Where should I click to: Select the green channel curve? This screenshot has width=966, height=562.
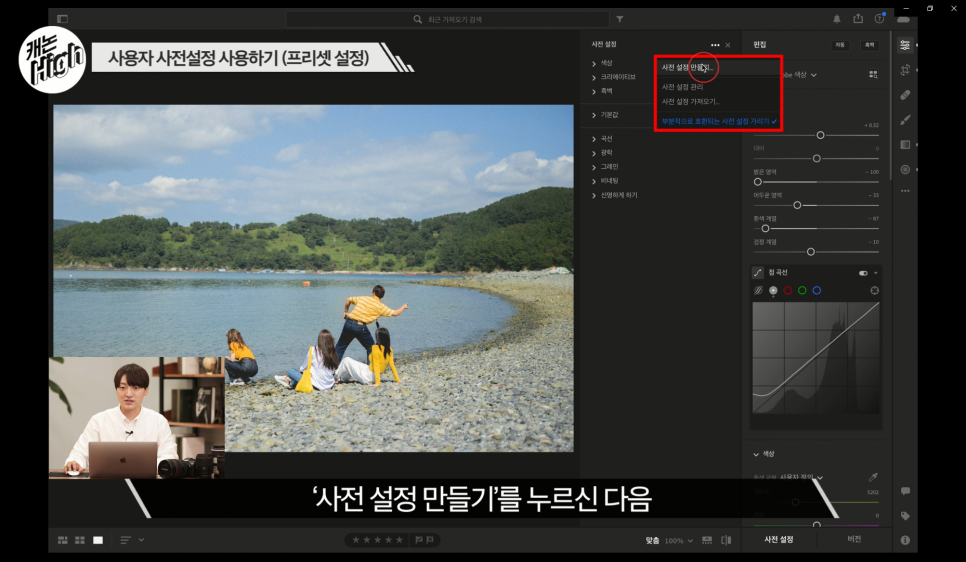(802, 290)
